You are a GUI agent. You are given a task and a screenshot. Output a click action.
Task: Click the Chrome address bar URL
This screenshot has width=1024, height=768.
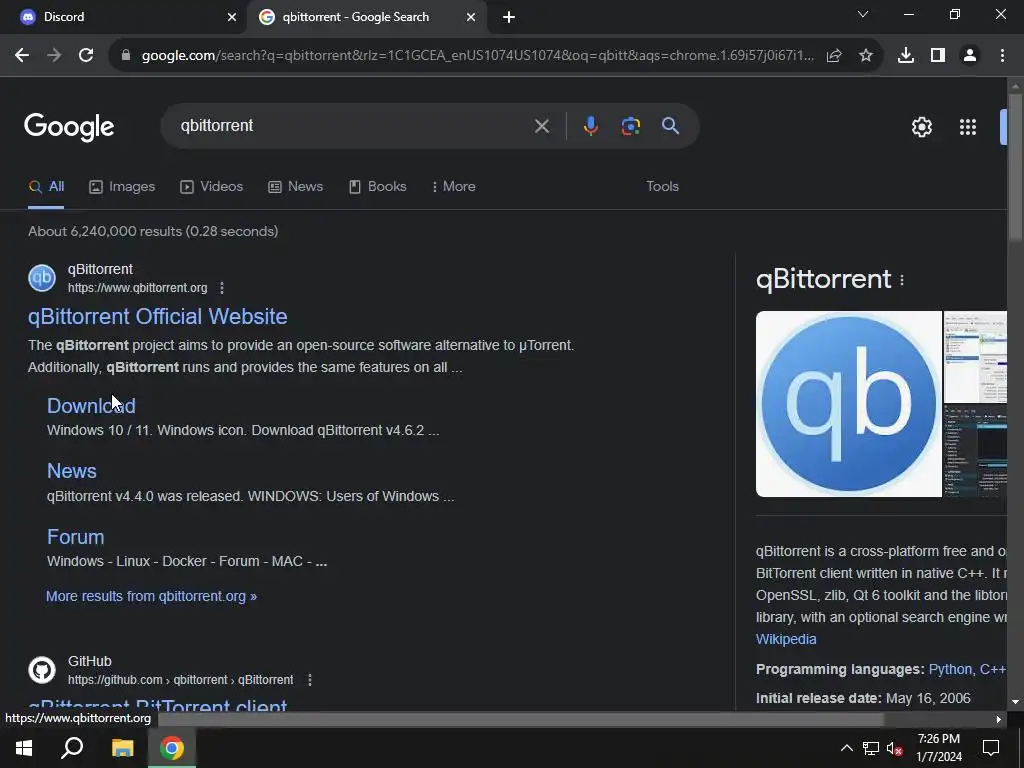click(x=477, y=56)
